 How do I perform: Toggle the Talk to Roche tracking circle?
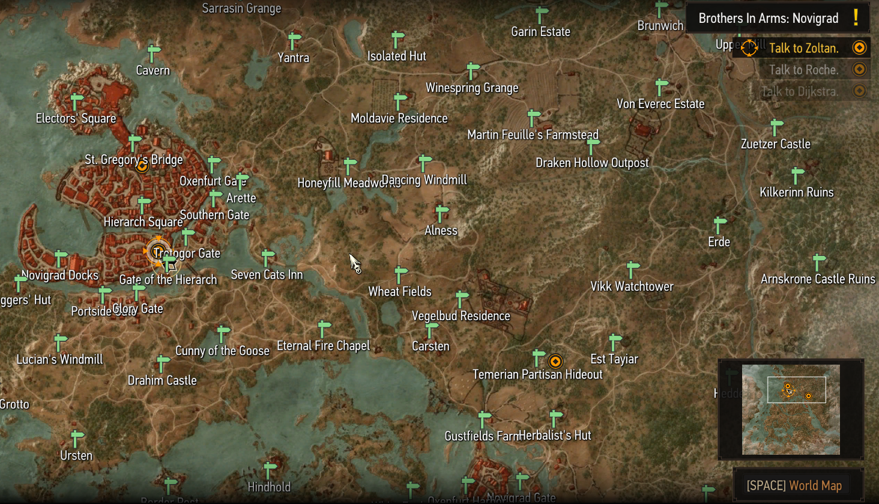(x=859, y=70)
